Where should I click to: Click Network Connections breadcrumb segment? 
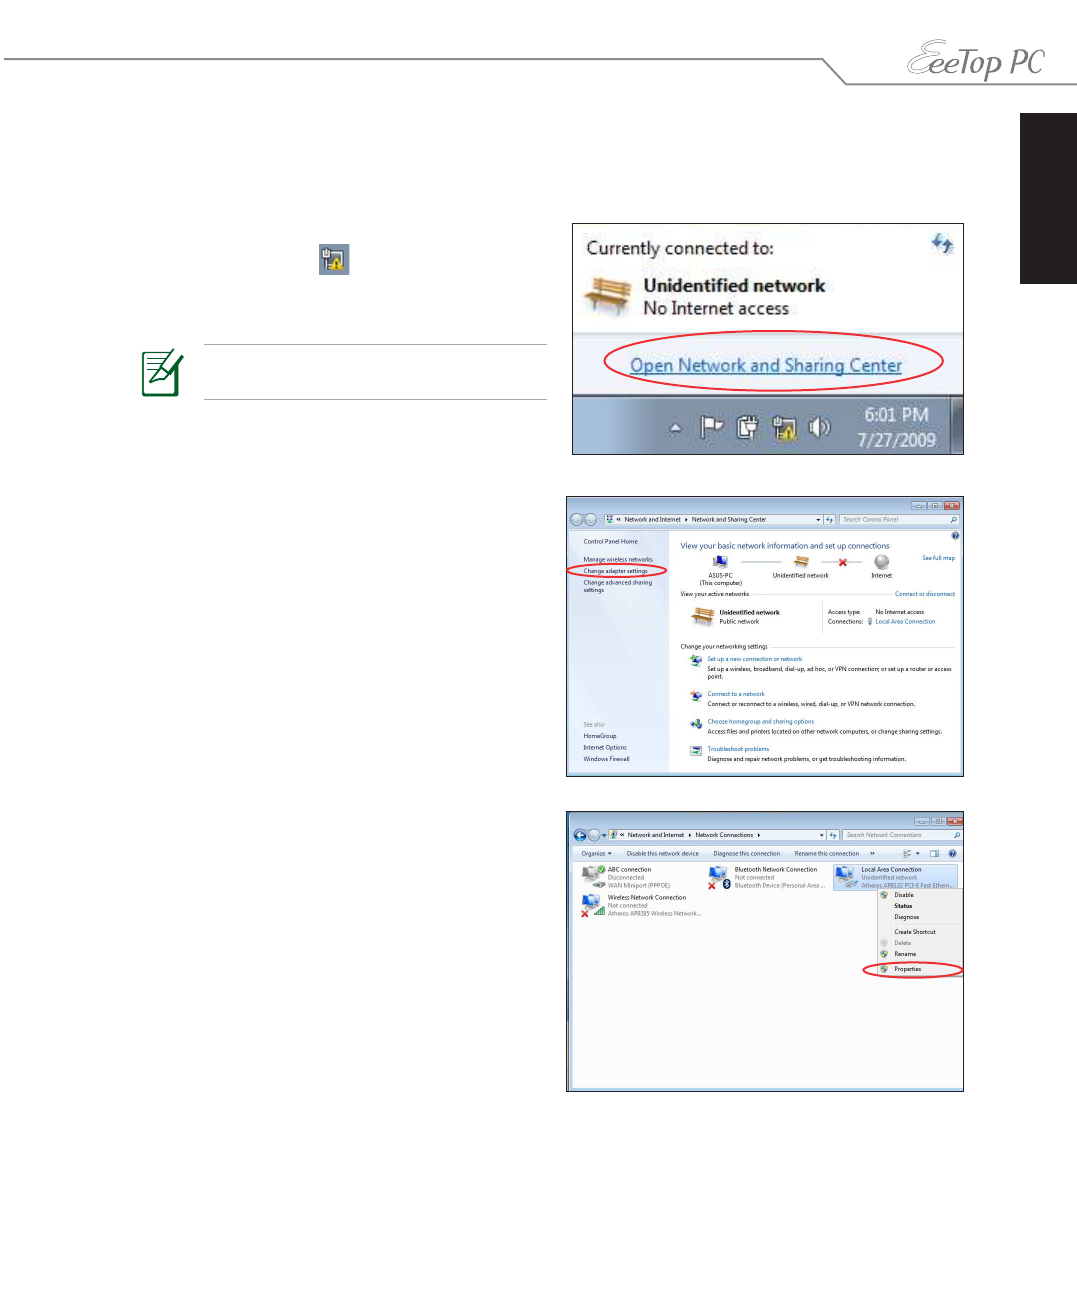724,835
